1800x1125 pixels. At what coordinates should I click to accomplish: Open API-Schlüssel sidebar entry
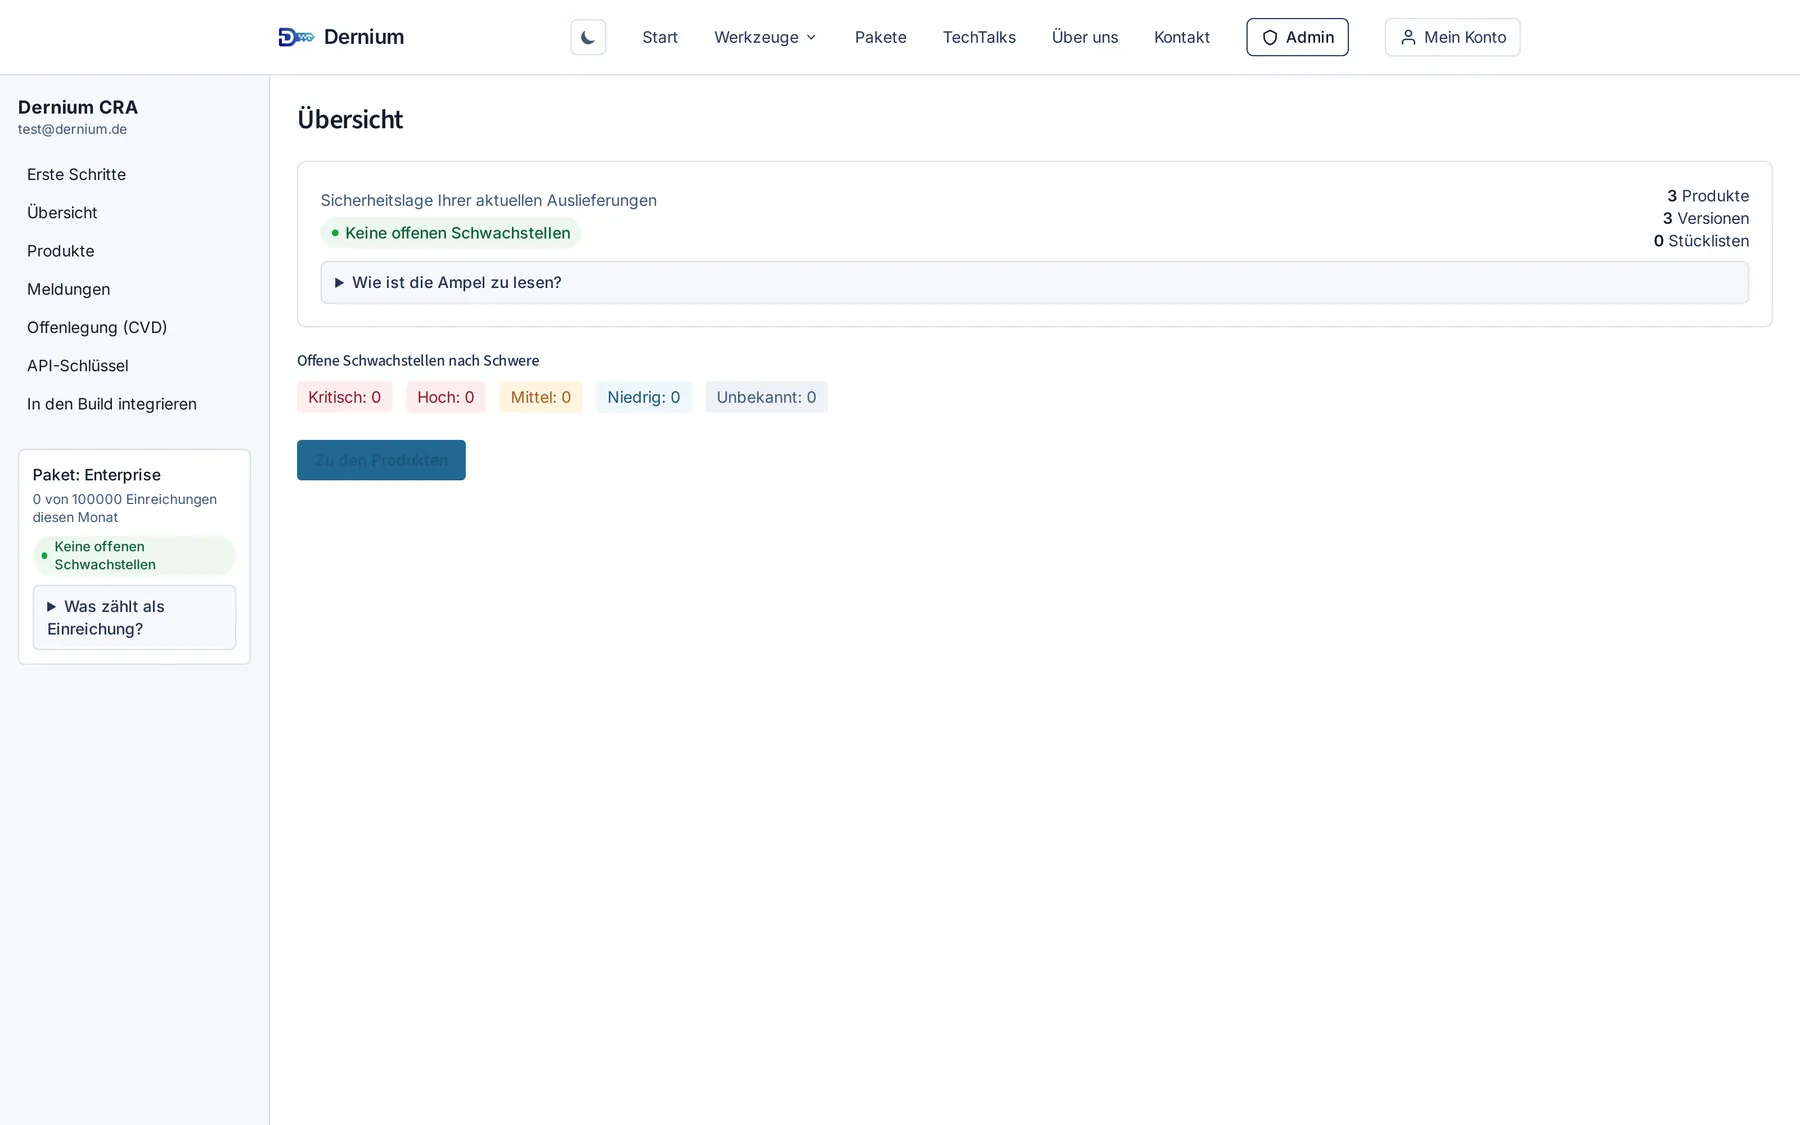pyautogui.click(x=78, y=365)
